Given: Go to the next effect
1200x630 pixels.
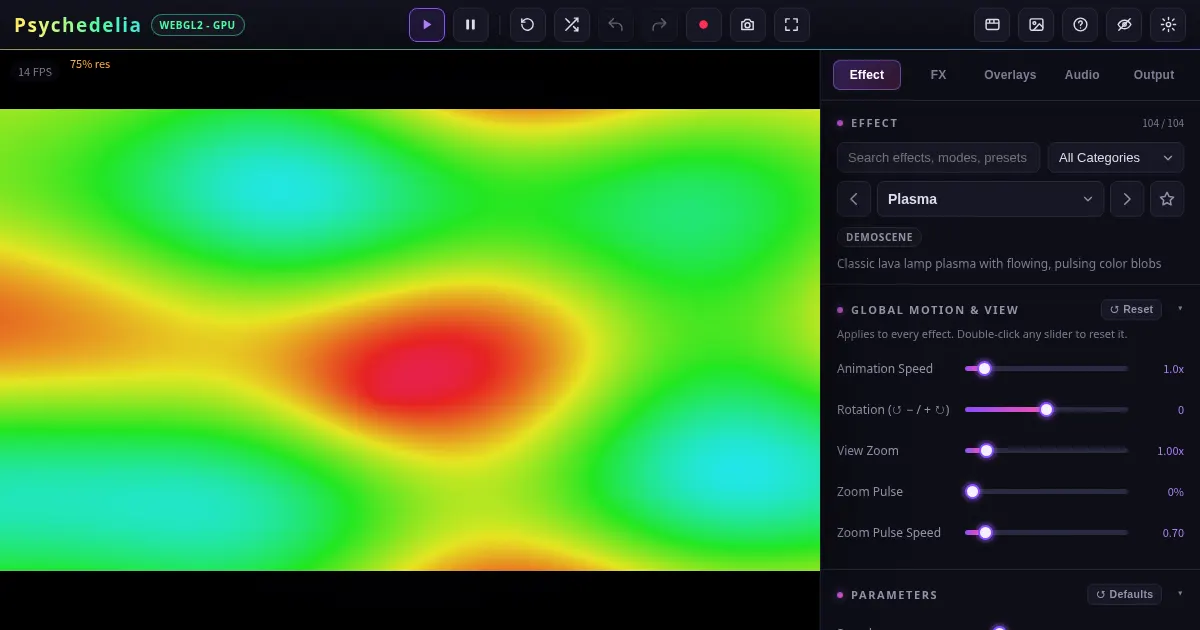Looking at the screenshot, I should pos(1127,199).
